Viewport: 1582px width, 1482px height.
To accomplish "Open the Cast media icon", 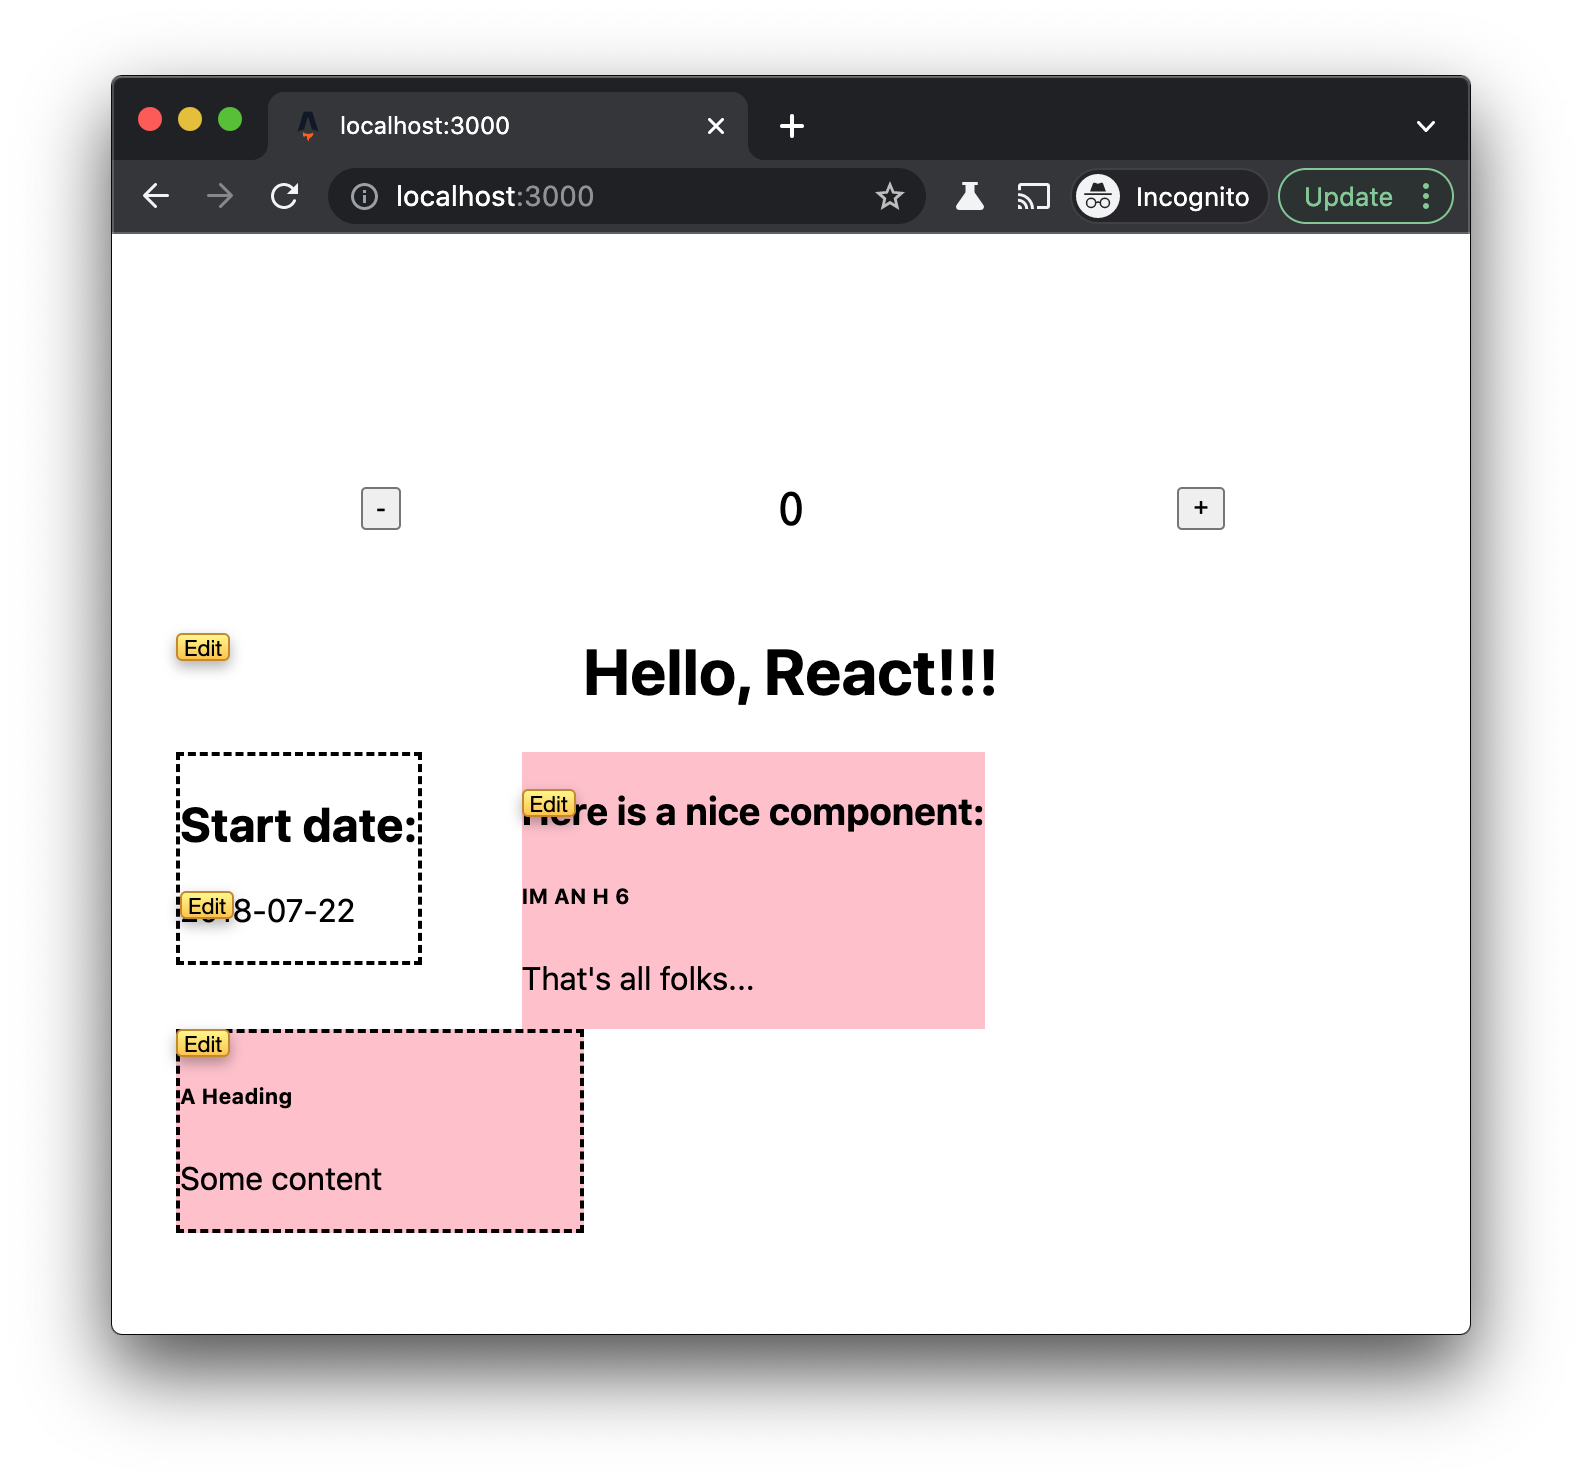I will pyautogui.click(x=1033, y=196).
